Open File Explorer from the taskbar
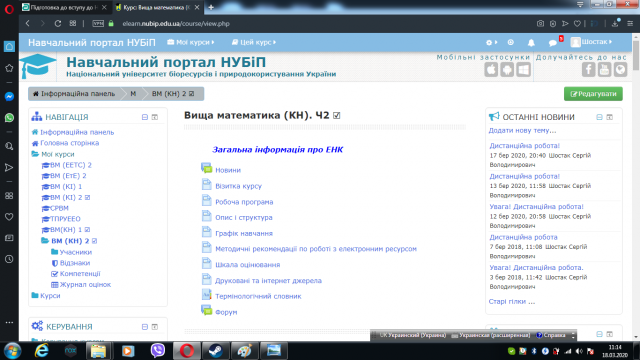640x360 pixels. coord(98,351)
